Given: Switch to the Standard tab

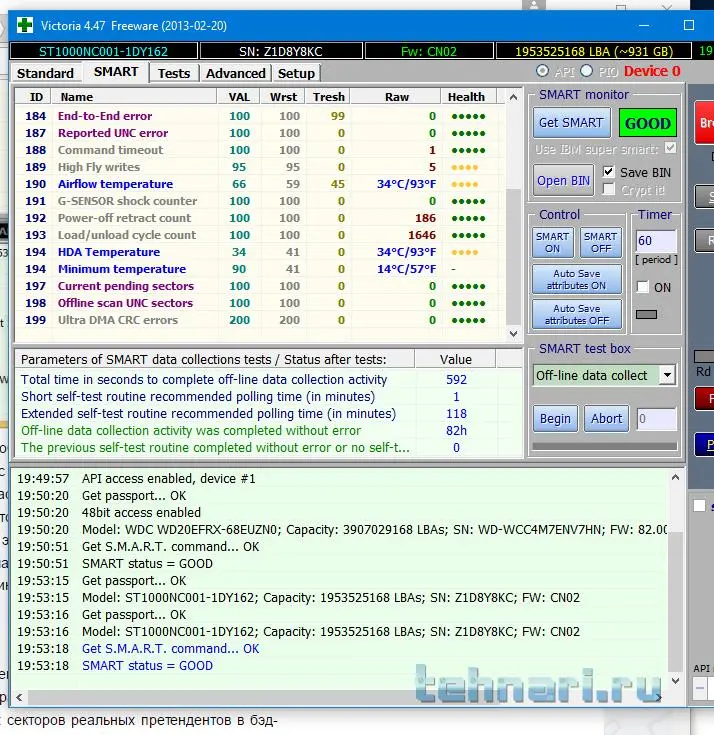Looking at the screenshot, I should point(45,74).
